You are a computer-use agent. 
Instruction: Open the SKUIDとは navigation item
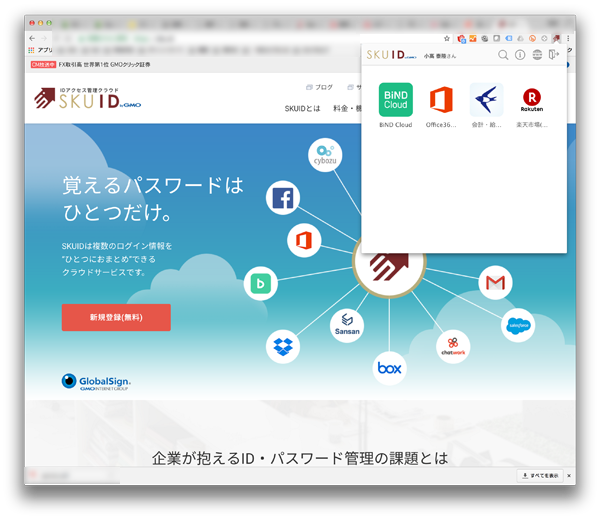pyautogui.click(x=302, y=109)
